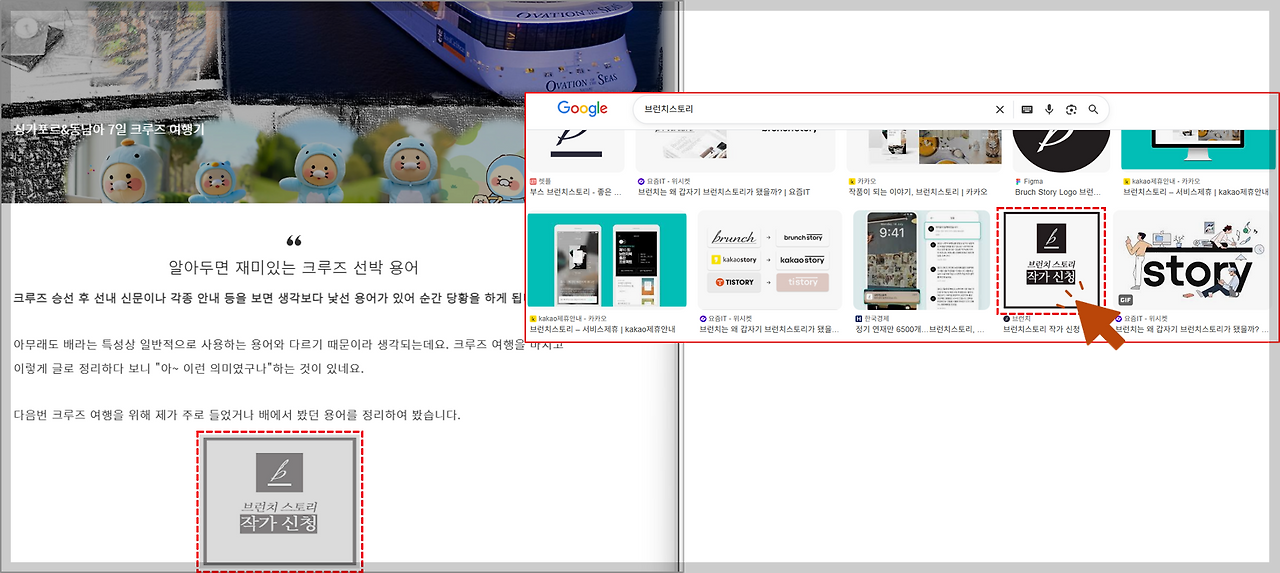Click the gray 브런치 스토리 작가 신청 image in blog post

click(280, 501)
